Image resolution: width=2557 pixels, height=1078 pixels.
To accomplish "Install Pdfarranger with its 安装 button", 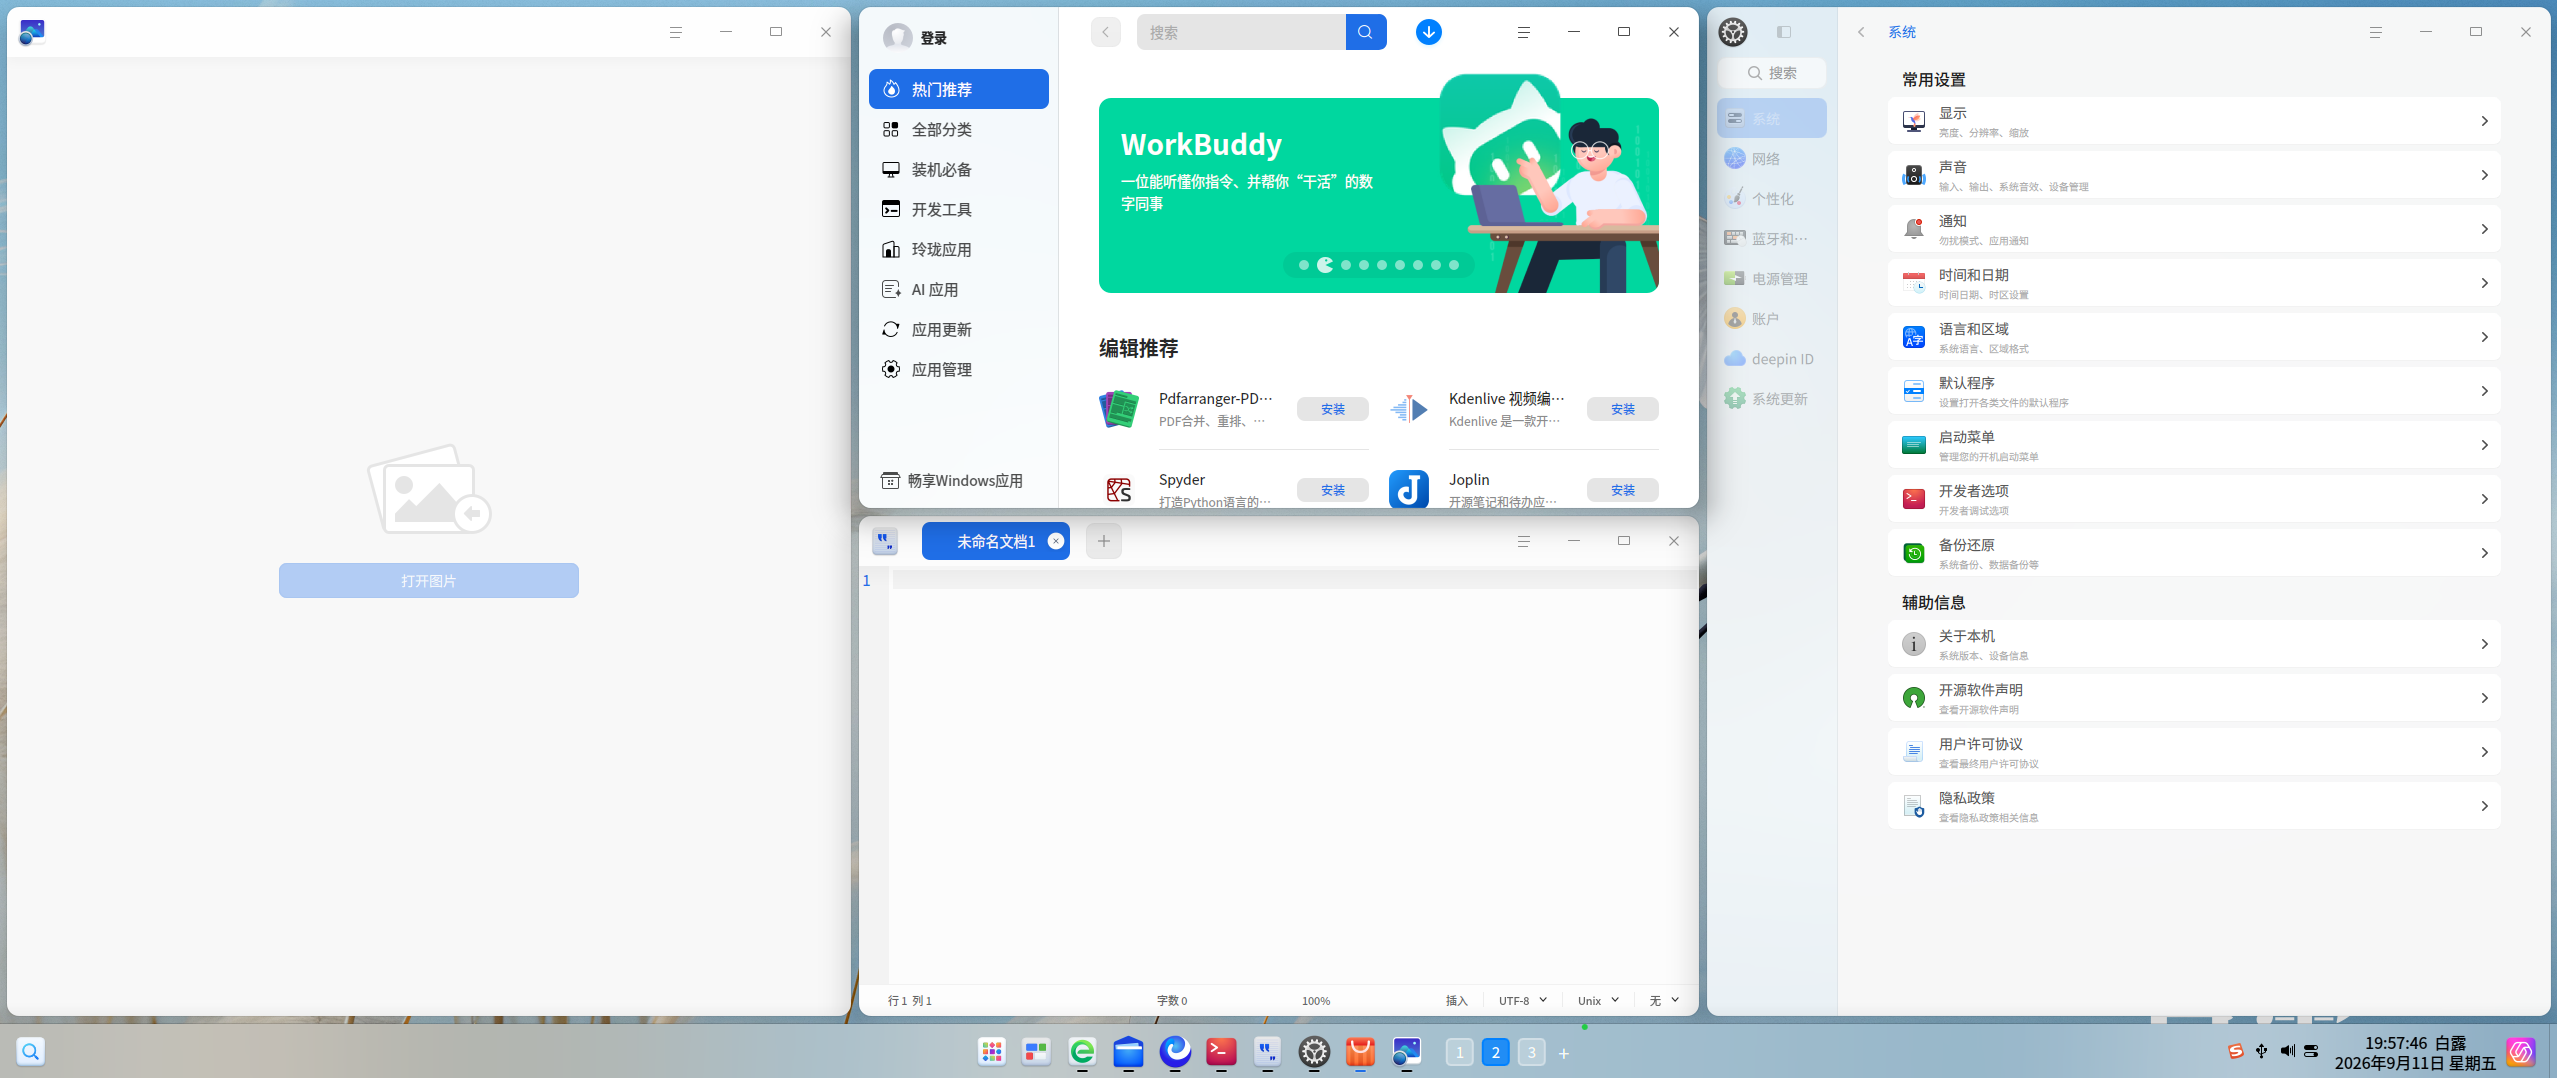I will (1332, 409).
